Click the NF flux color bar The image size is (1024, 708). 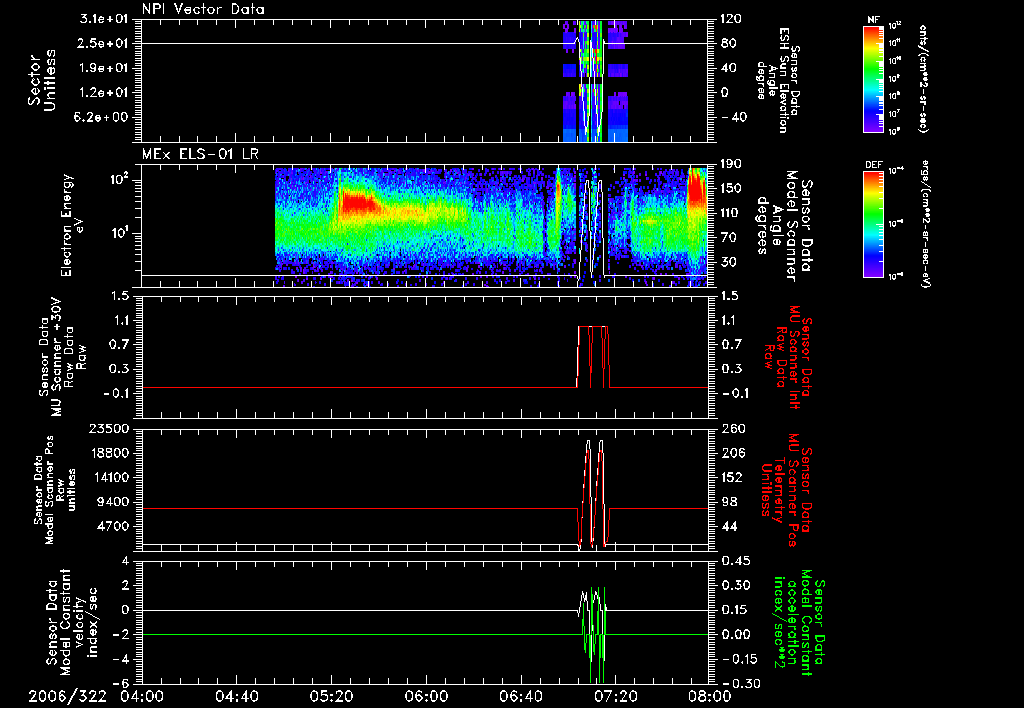pyautogui.click(x=874, y=79)
